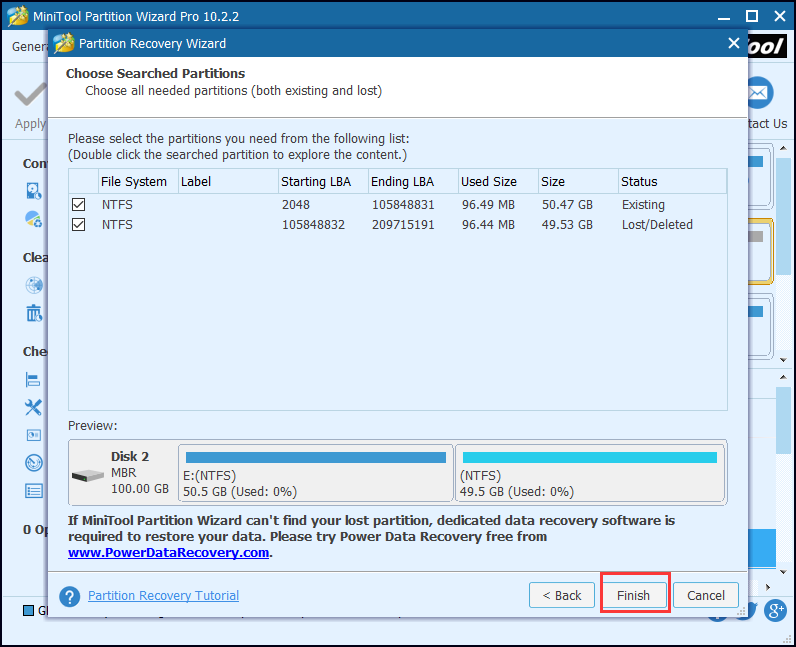Screen dimensions: 796x647
Task: Click the Disk 2 hard drive icon
Action: (x=87, y=476)
